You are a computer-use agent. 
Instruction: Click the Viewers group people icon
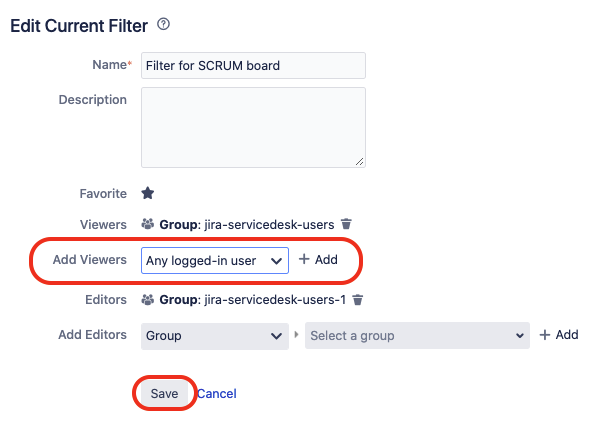click(x=148, y=225)
